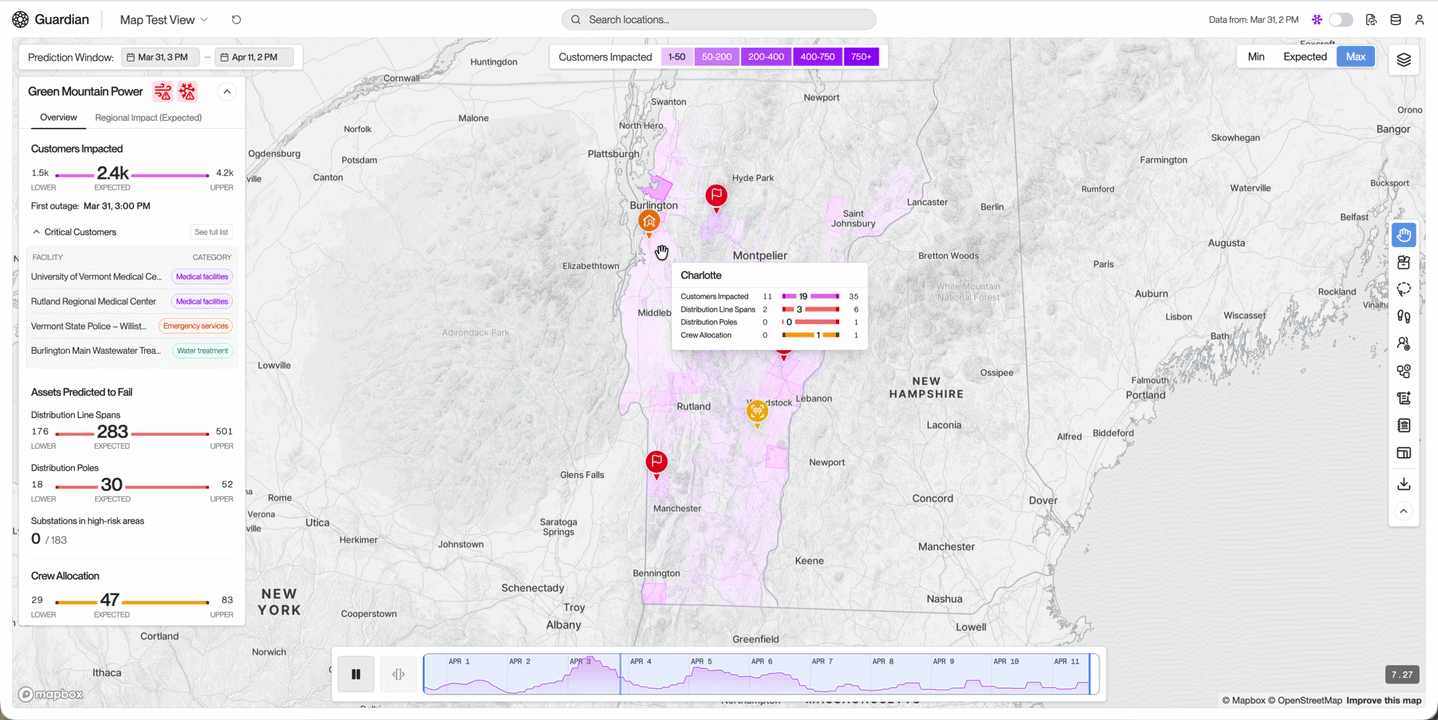Select the Expected scenario option

(x=1305, y=57)
